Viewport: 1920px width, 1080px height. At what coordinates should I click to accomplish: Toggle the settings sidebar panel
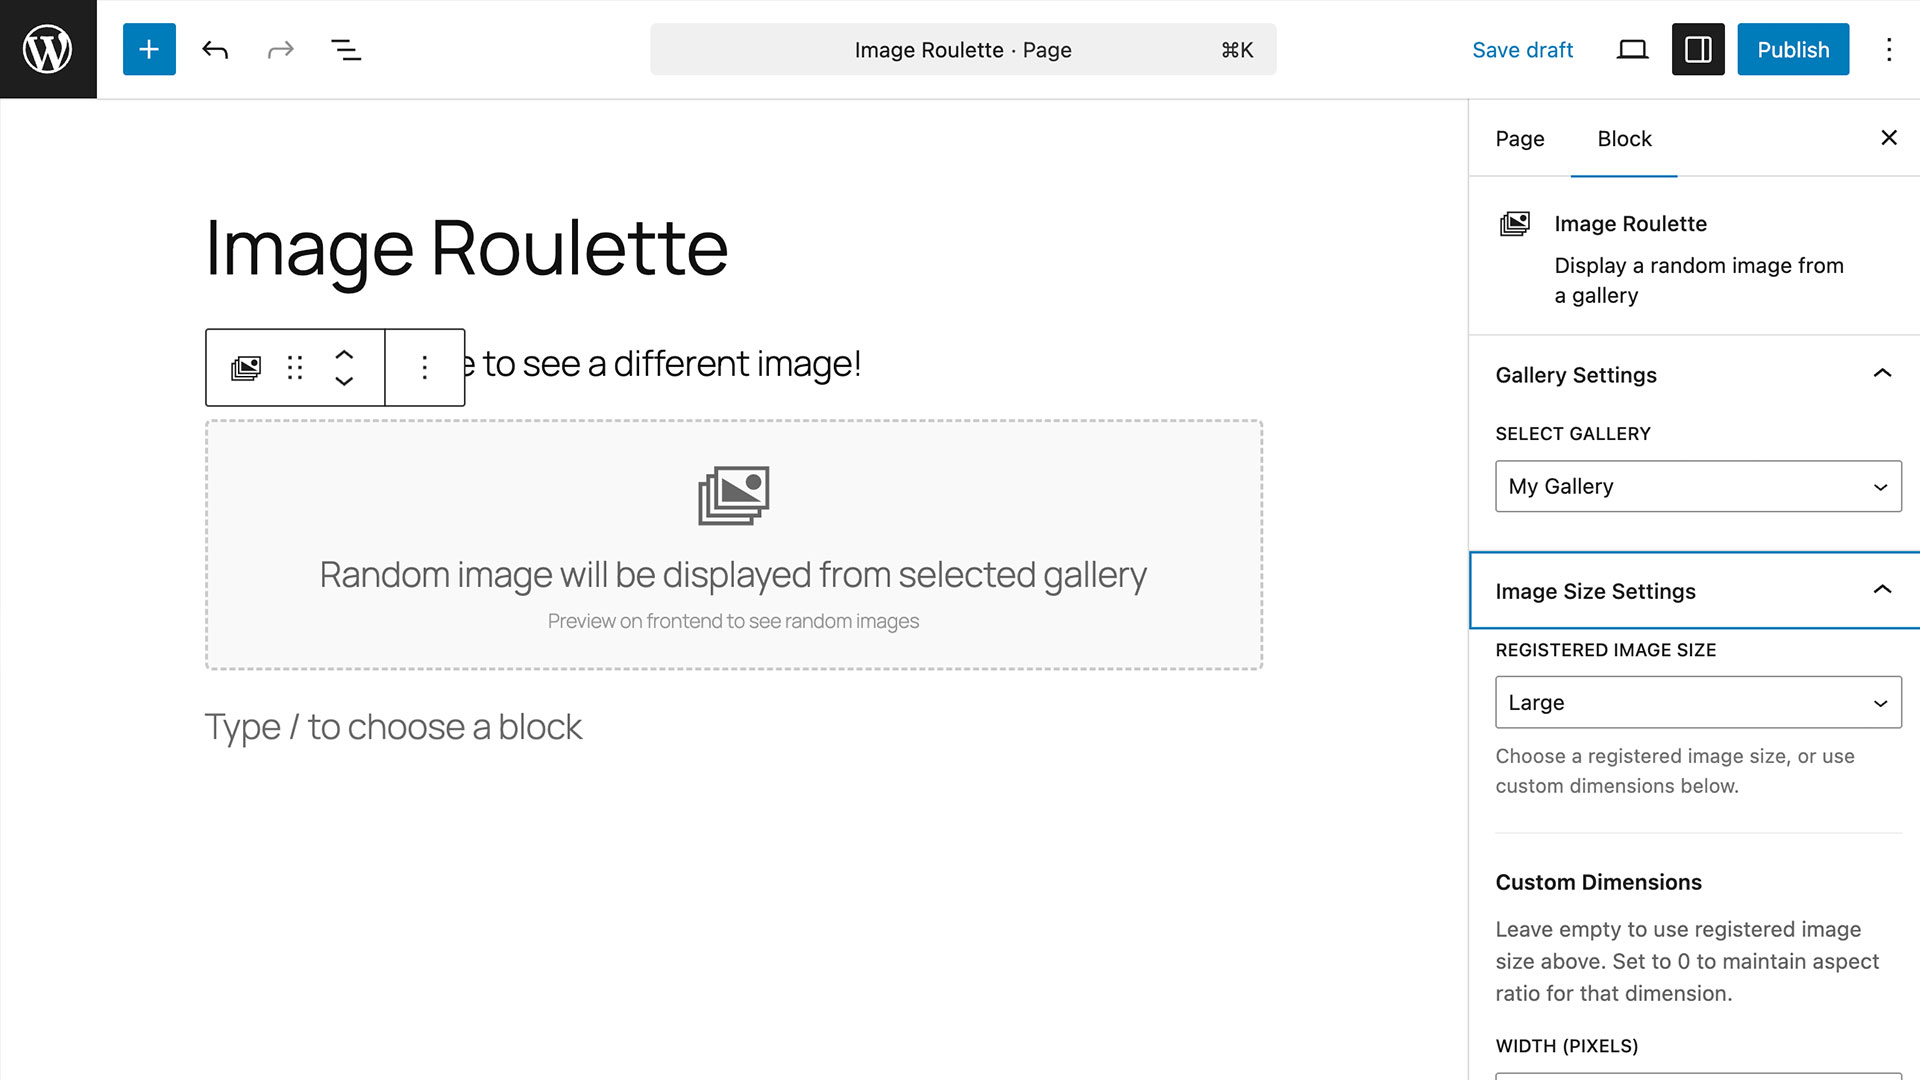pyautogui.click(x=1698, y=49)
